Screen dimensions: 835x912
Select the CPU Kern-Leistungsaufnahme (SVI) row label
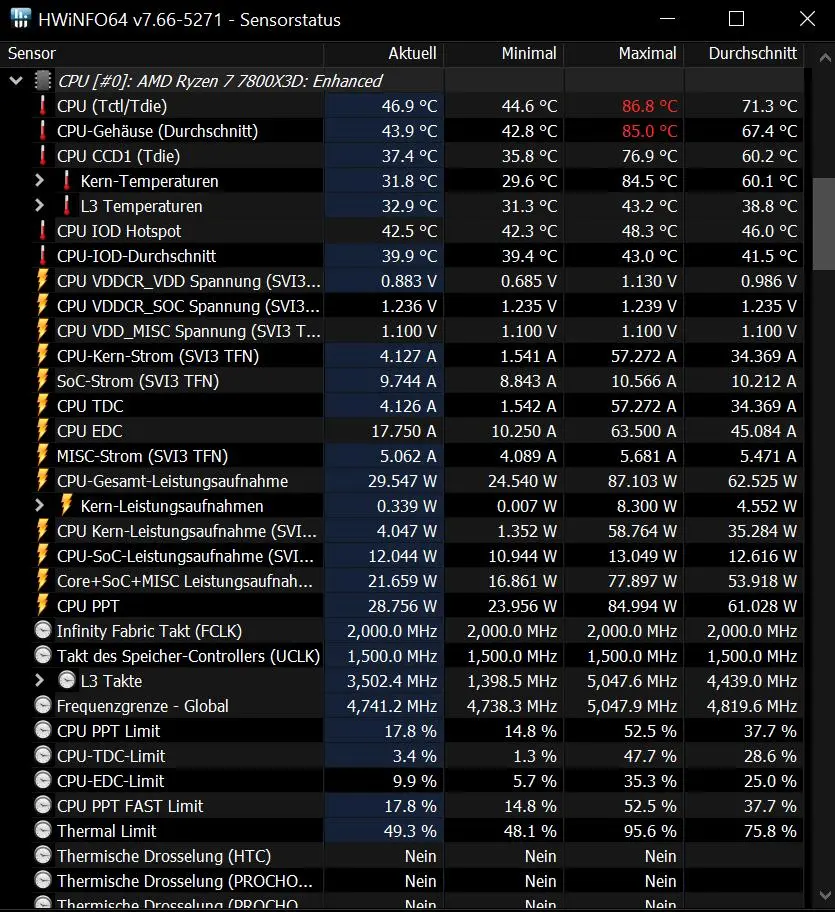point(187,531)
